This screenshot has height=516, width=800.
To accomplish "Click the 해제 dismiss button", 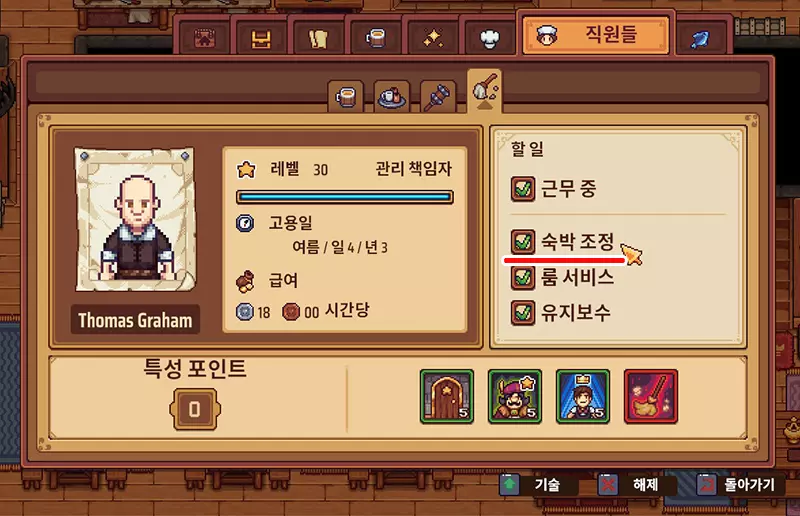I will coord(637,484).
